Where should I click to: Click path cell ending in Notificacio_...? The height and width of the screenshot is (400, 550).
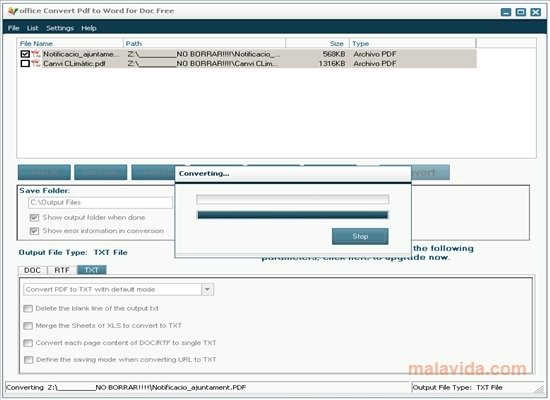pyautogui.click(x=204, y=54)
